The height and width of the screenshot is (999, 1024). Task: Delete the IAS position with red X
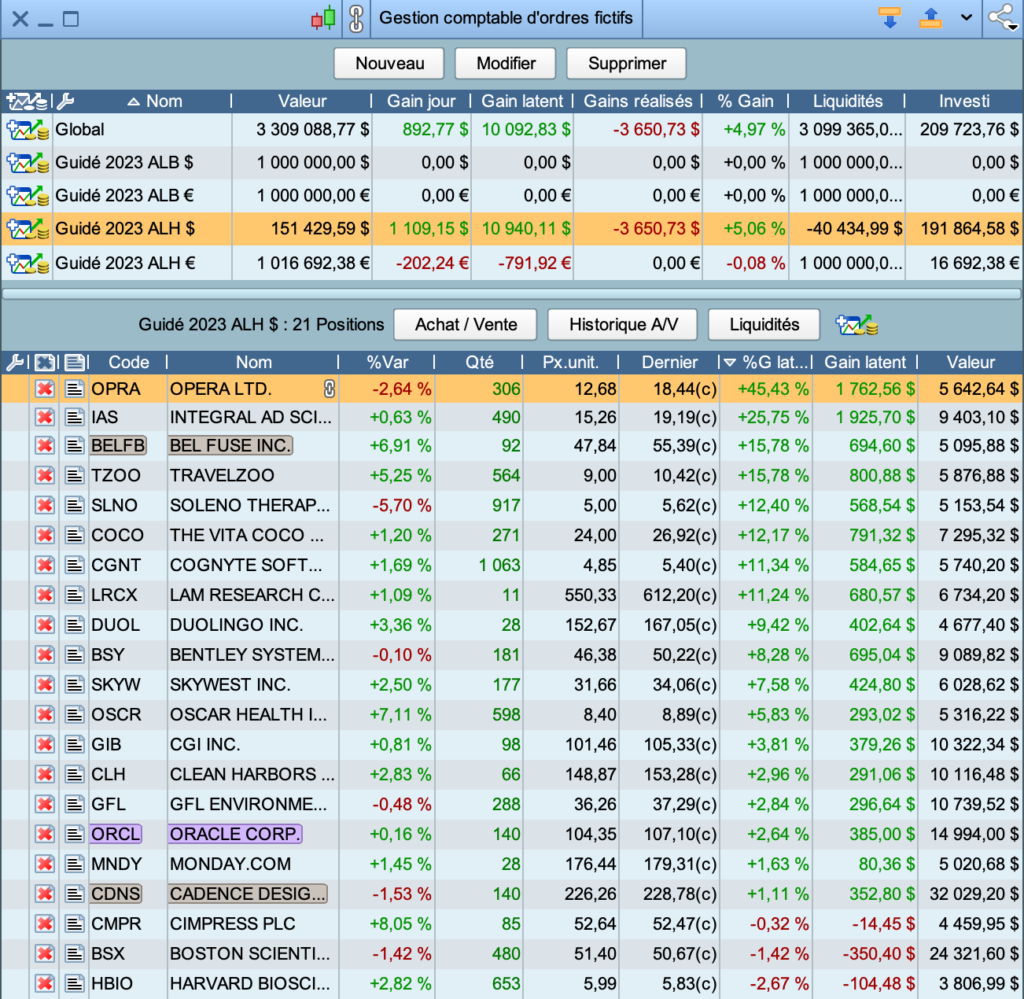click(44, 417)
